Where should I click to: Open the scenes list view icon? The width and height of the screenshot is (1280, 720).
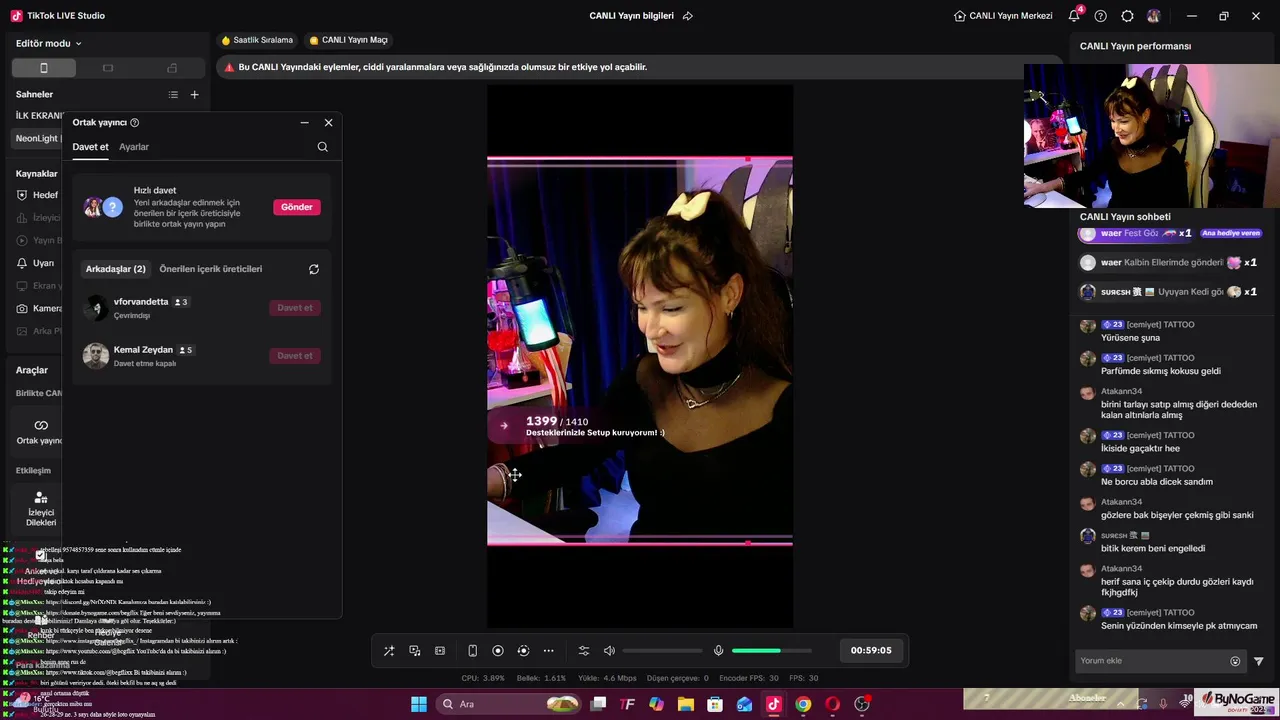click(173, 95)
